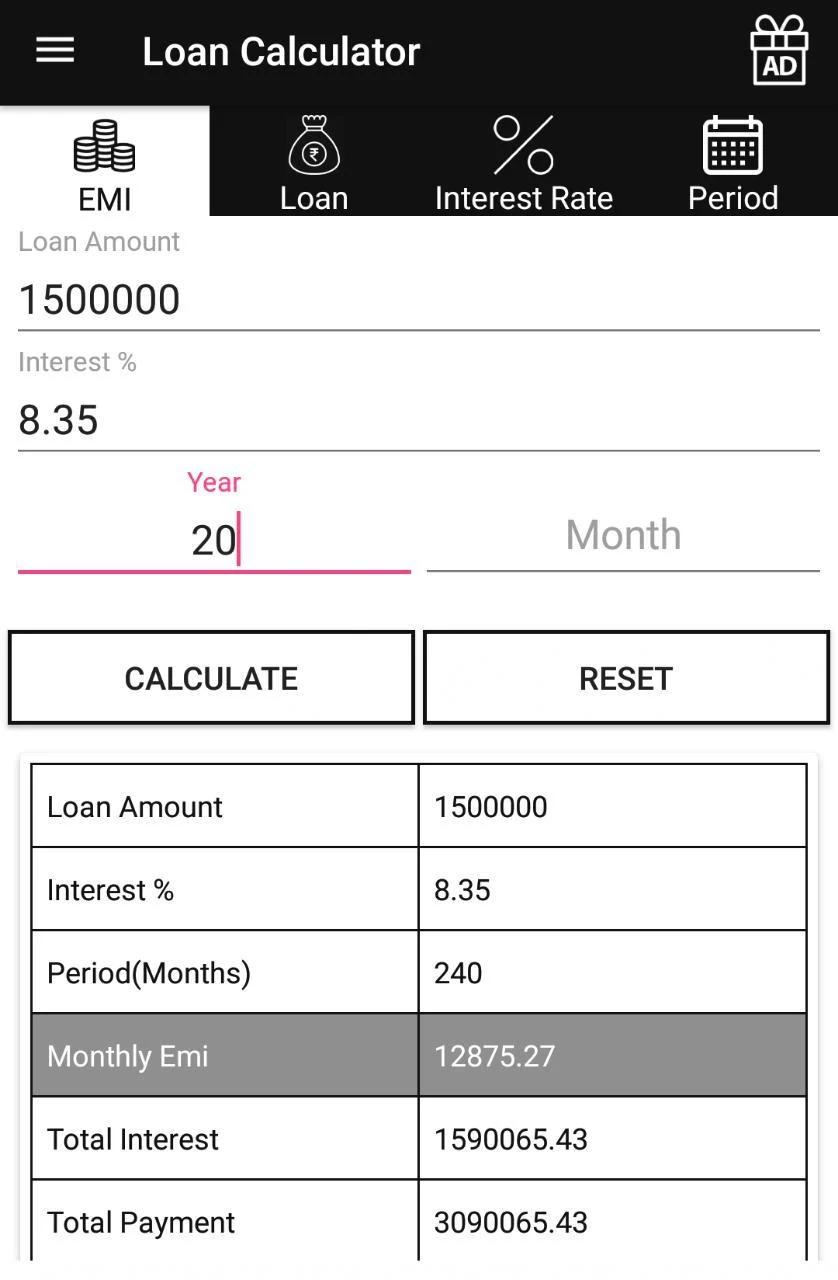Tap the Month input field
The image size is (838, 1280).
coord(623,536)
